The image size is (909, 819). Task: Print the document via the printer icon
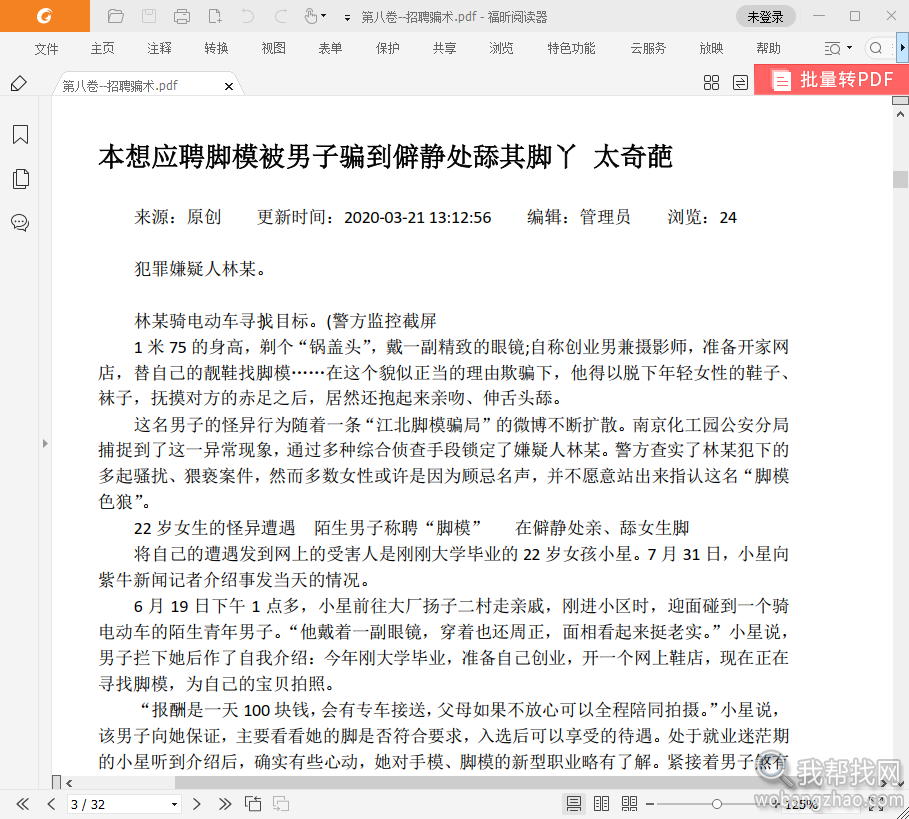182,16
